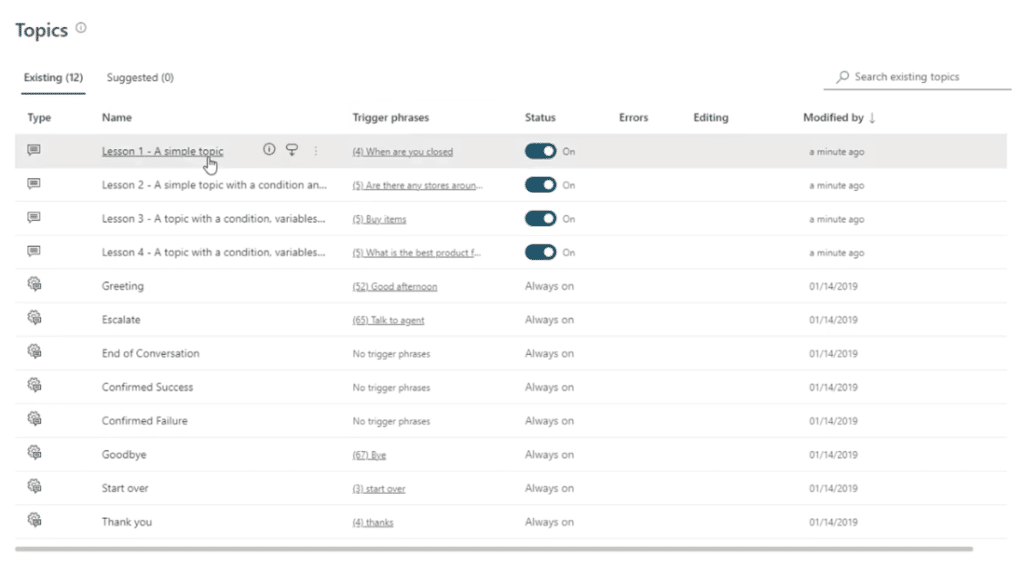This screenshot has width=1024, height=573.
Task: Click the sort arrow beside Modified by
Action: click(x=872, y=118)
